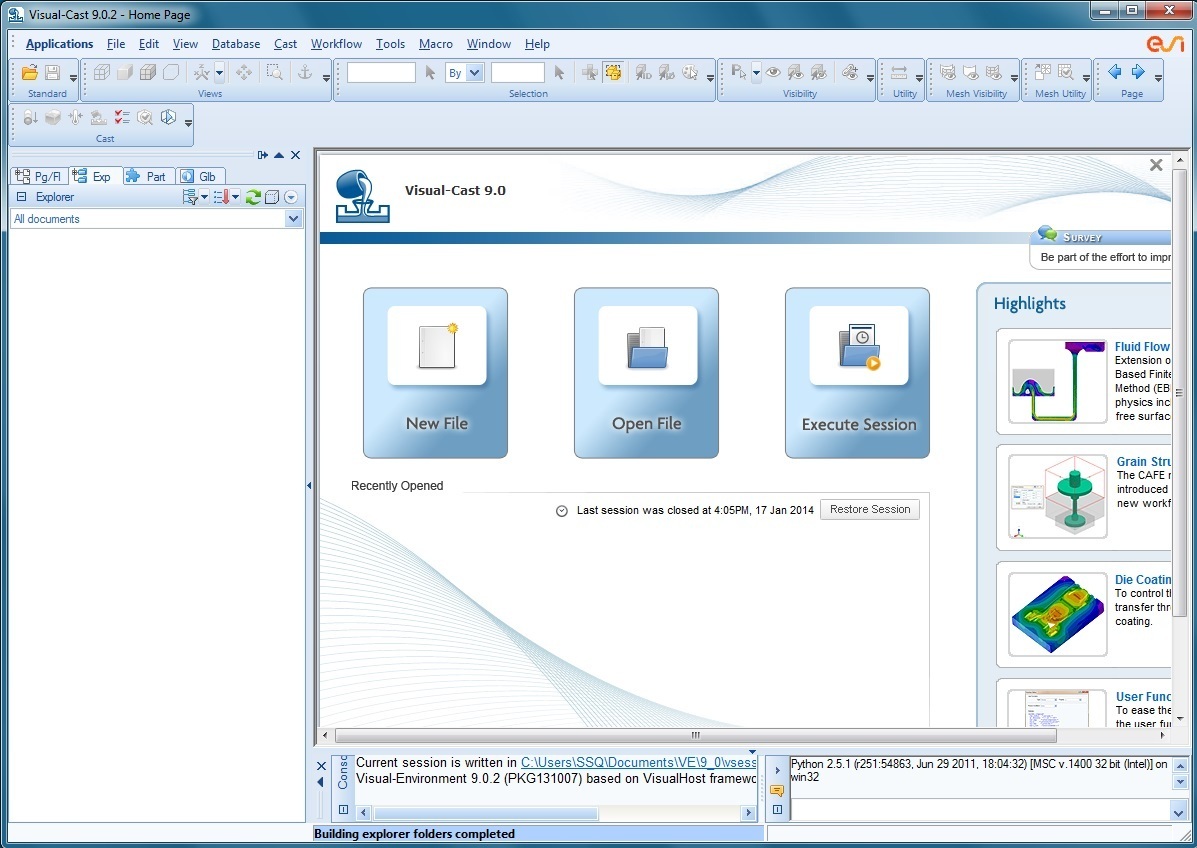
Task: Click the Open folder icon in Standard toolbar
Action: (x=30, y=73)
